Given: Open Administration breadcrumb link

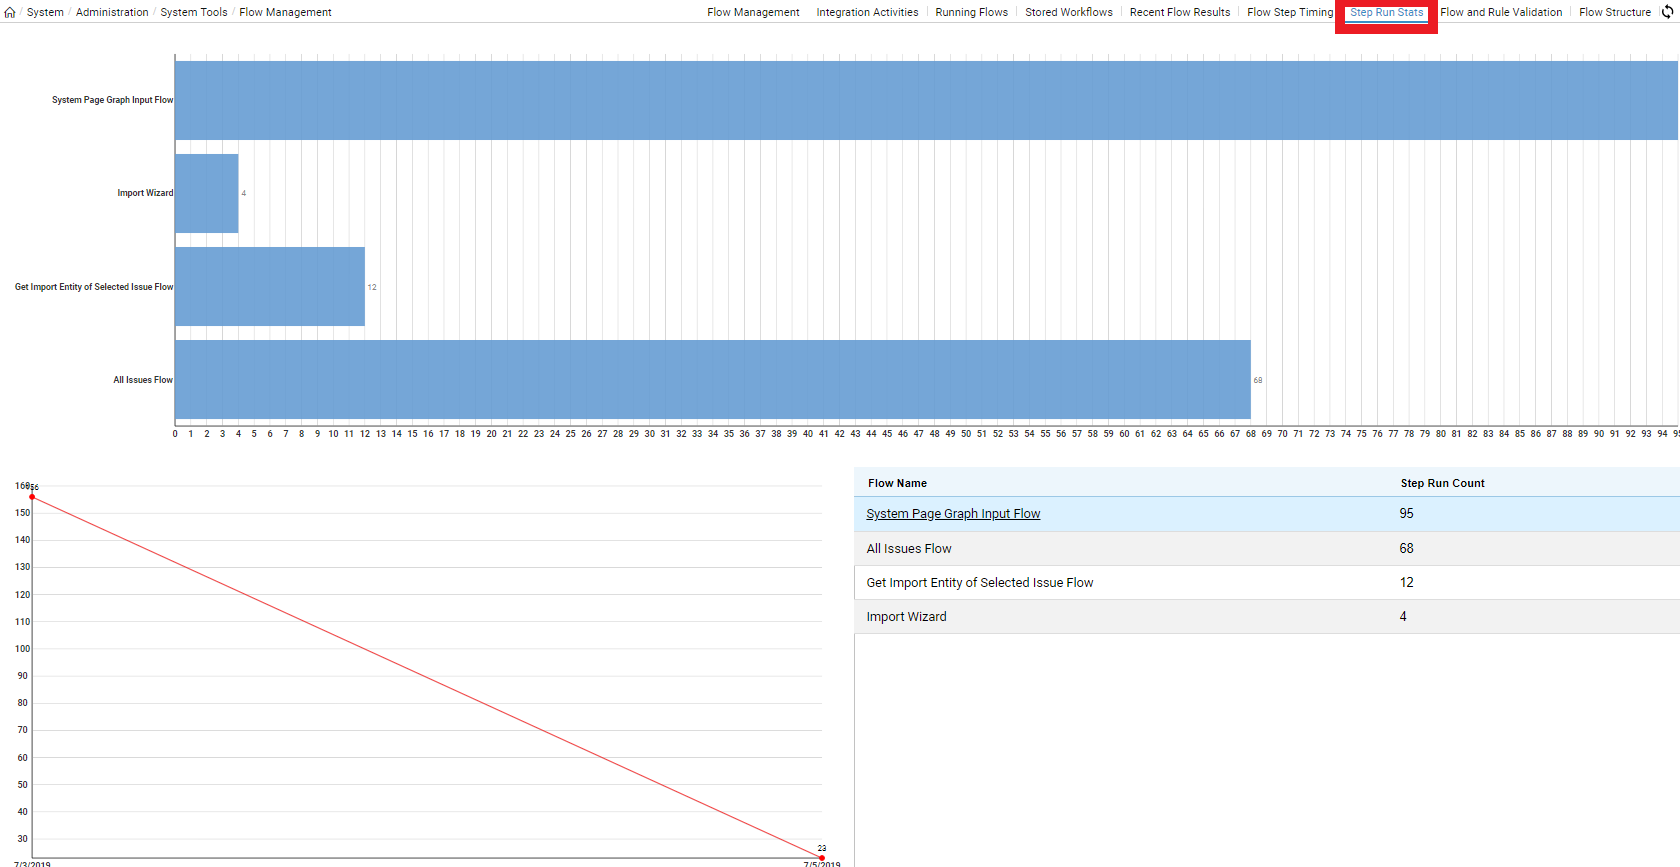Looking at the screenshot, I should [x=112, y=12].
